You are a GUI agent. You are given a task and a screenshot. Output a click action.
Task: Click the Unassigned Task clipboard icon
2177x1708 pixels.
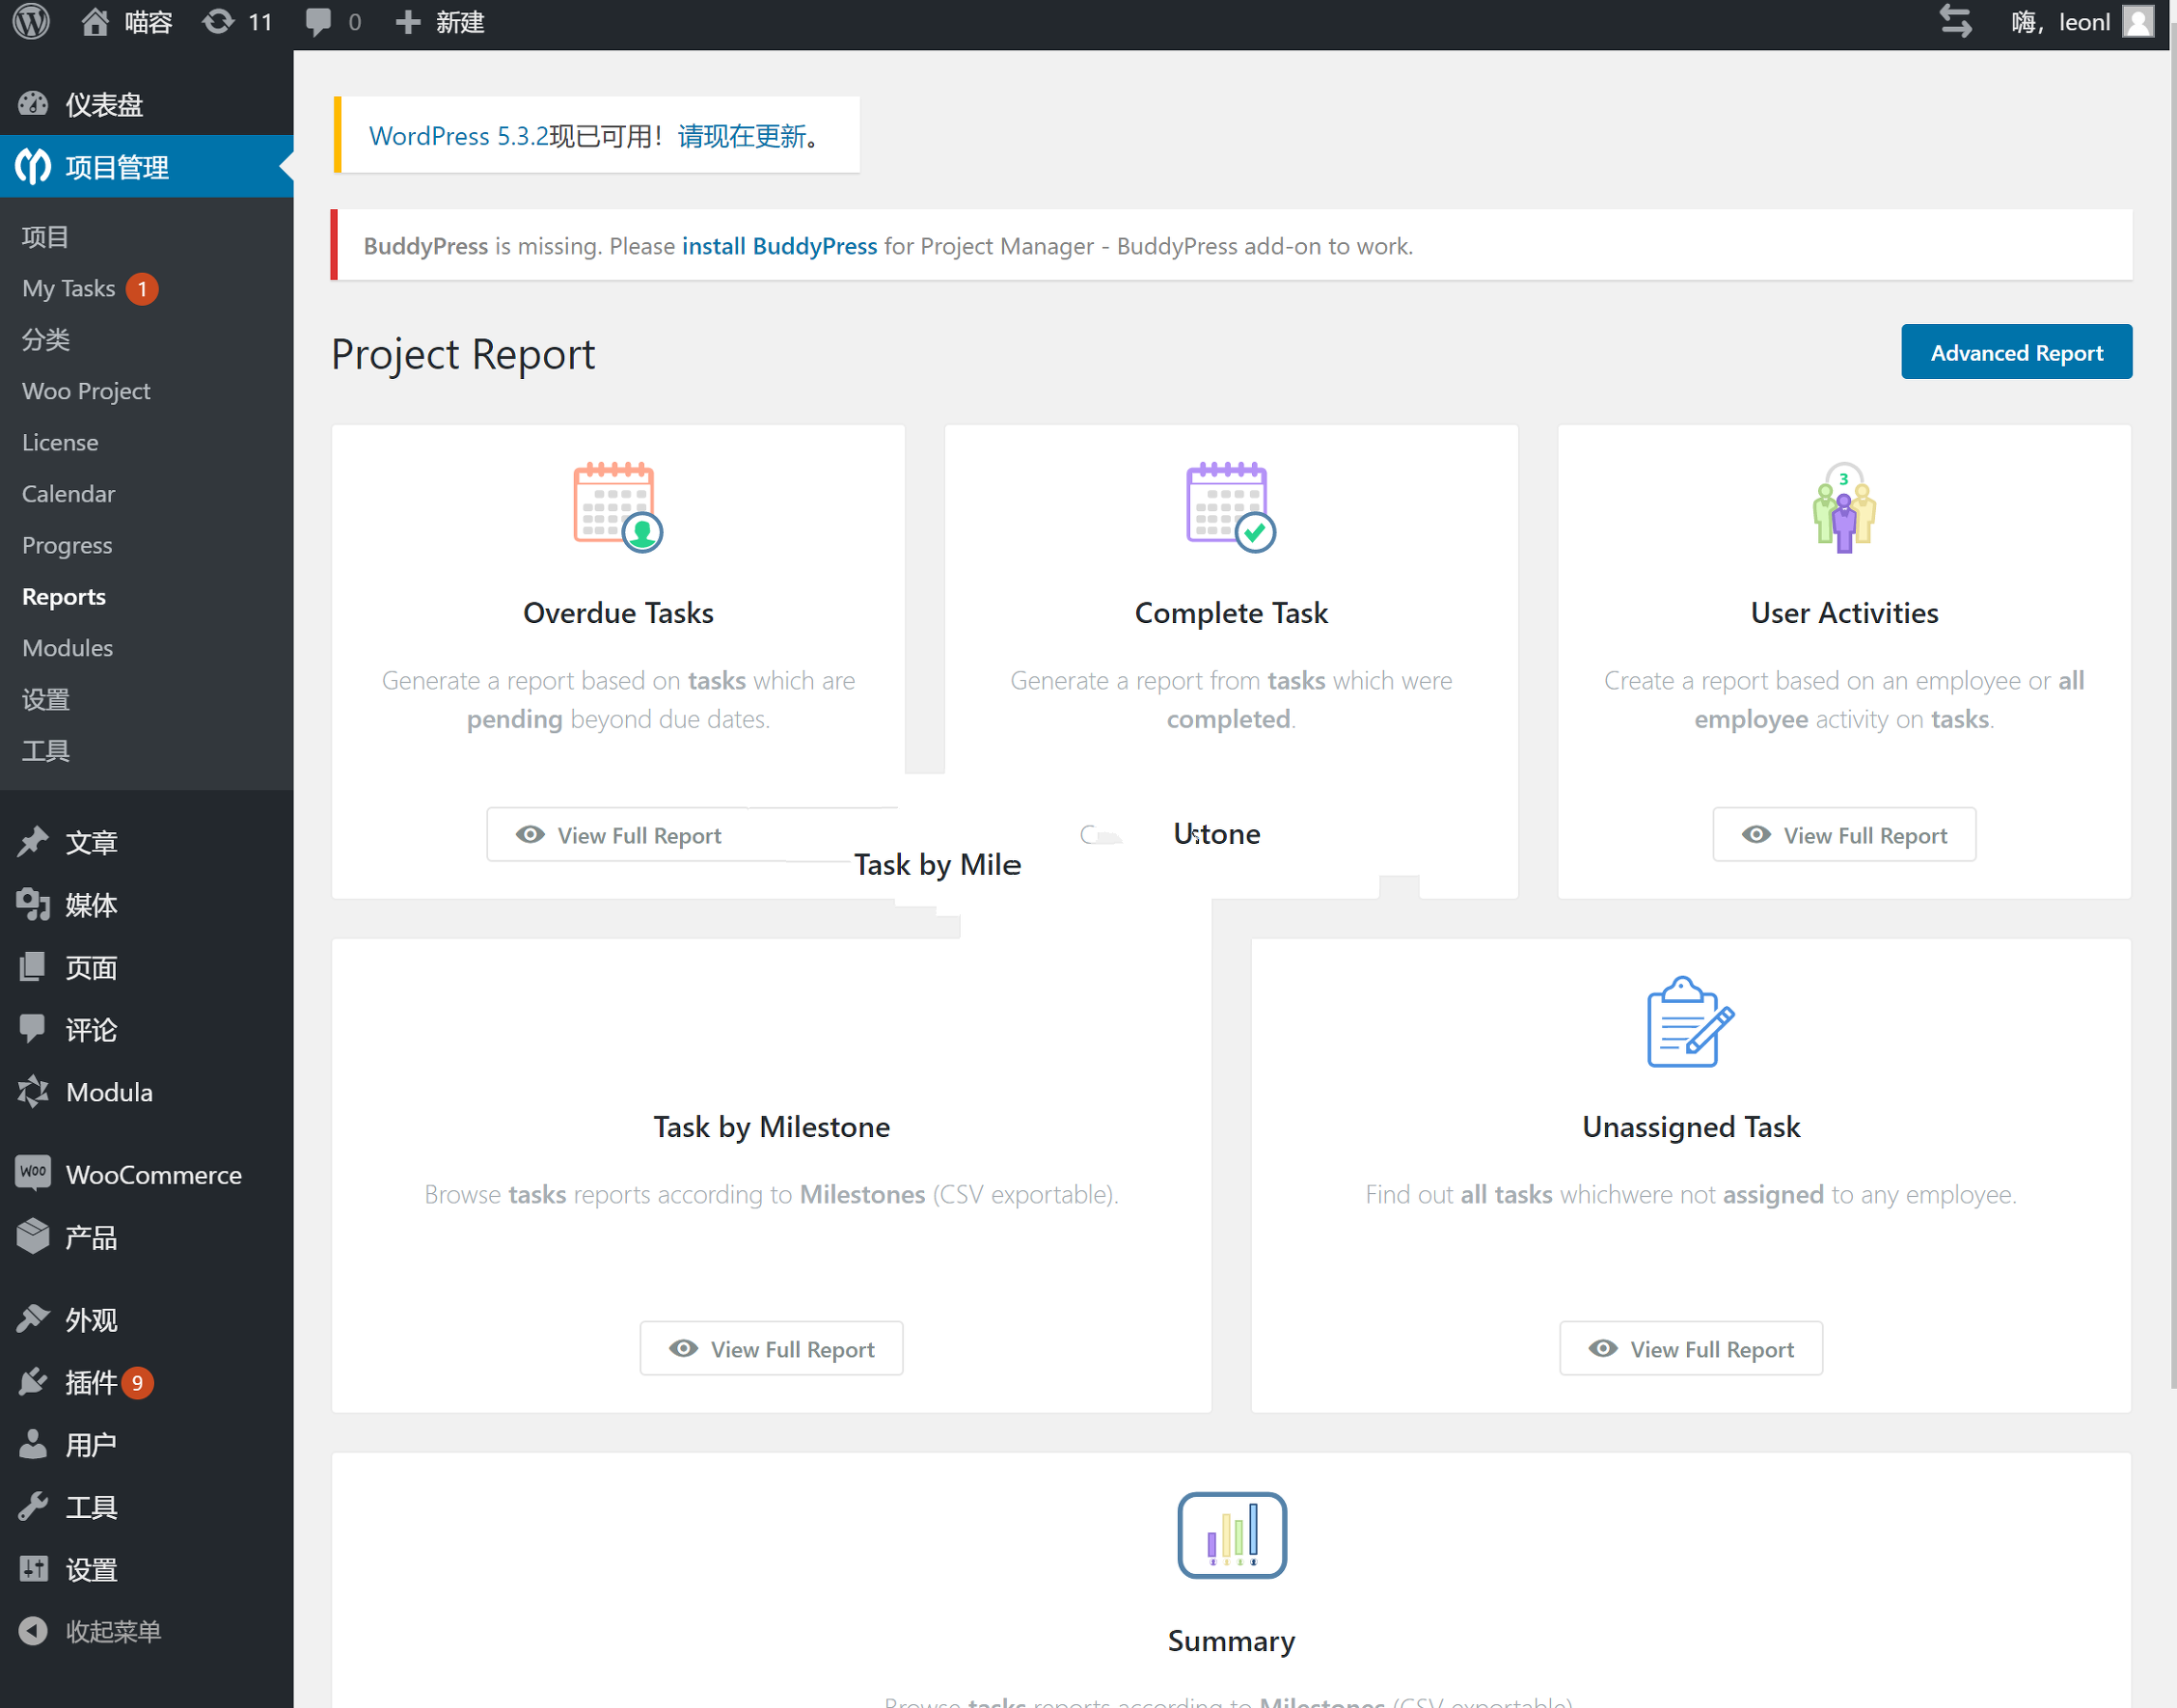[x=1689, y=1021]
